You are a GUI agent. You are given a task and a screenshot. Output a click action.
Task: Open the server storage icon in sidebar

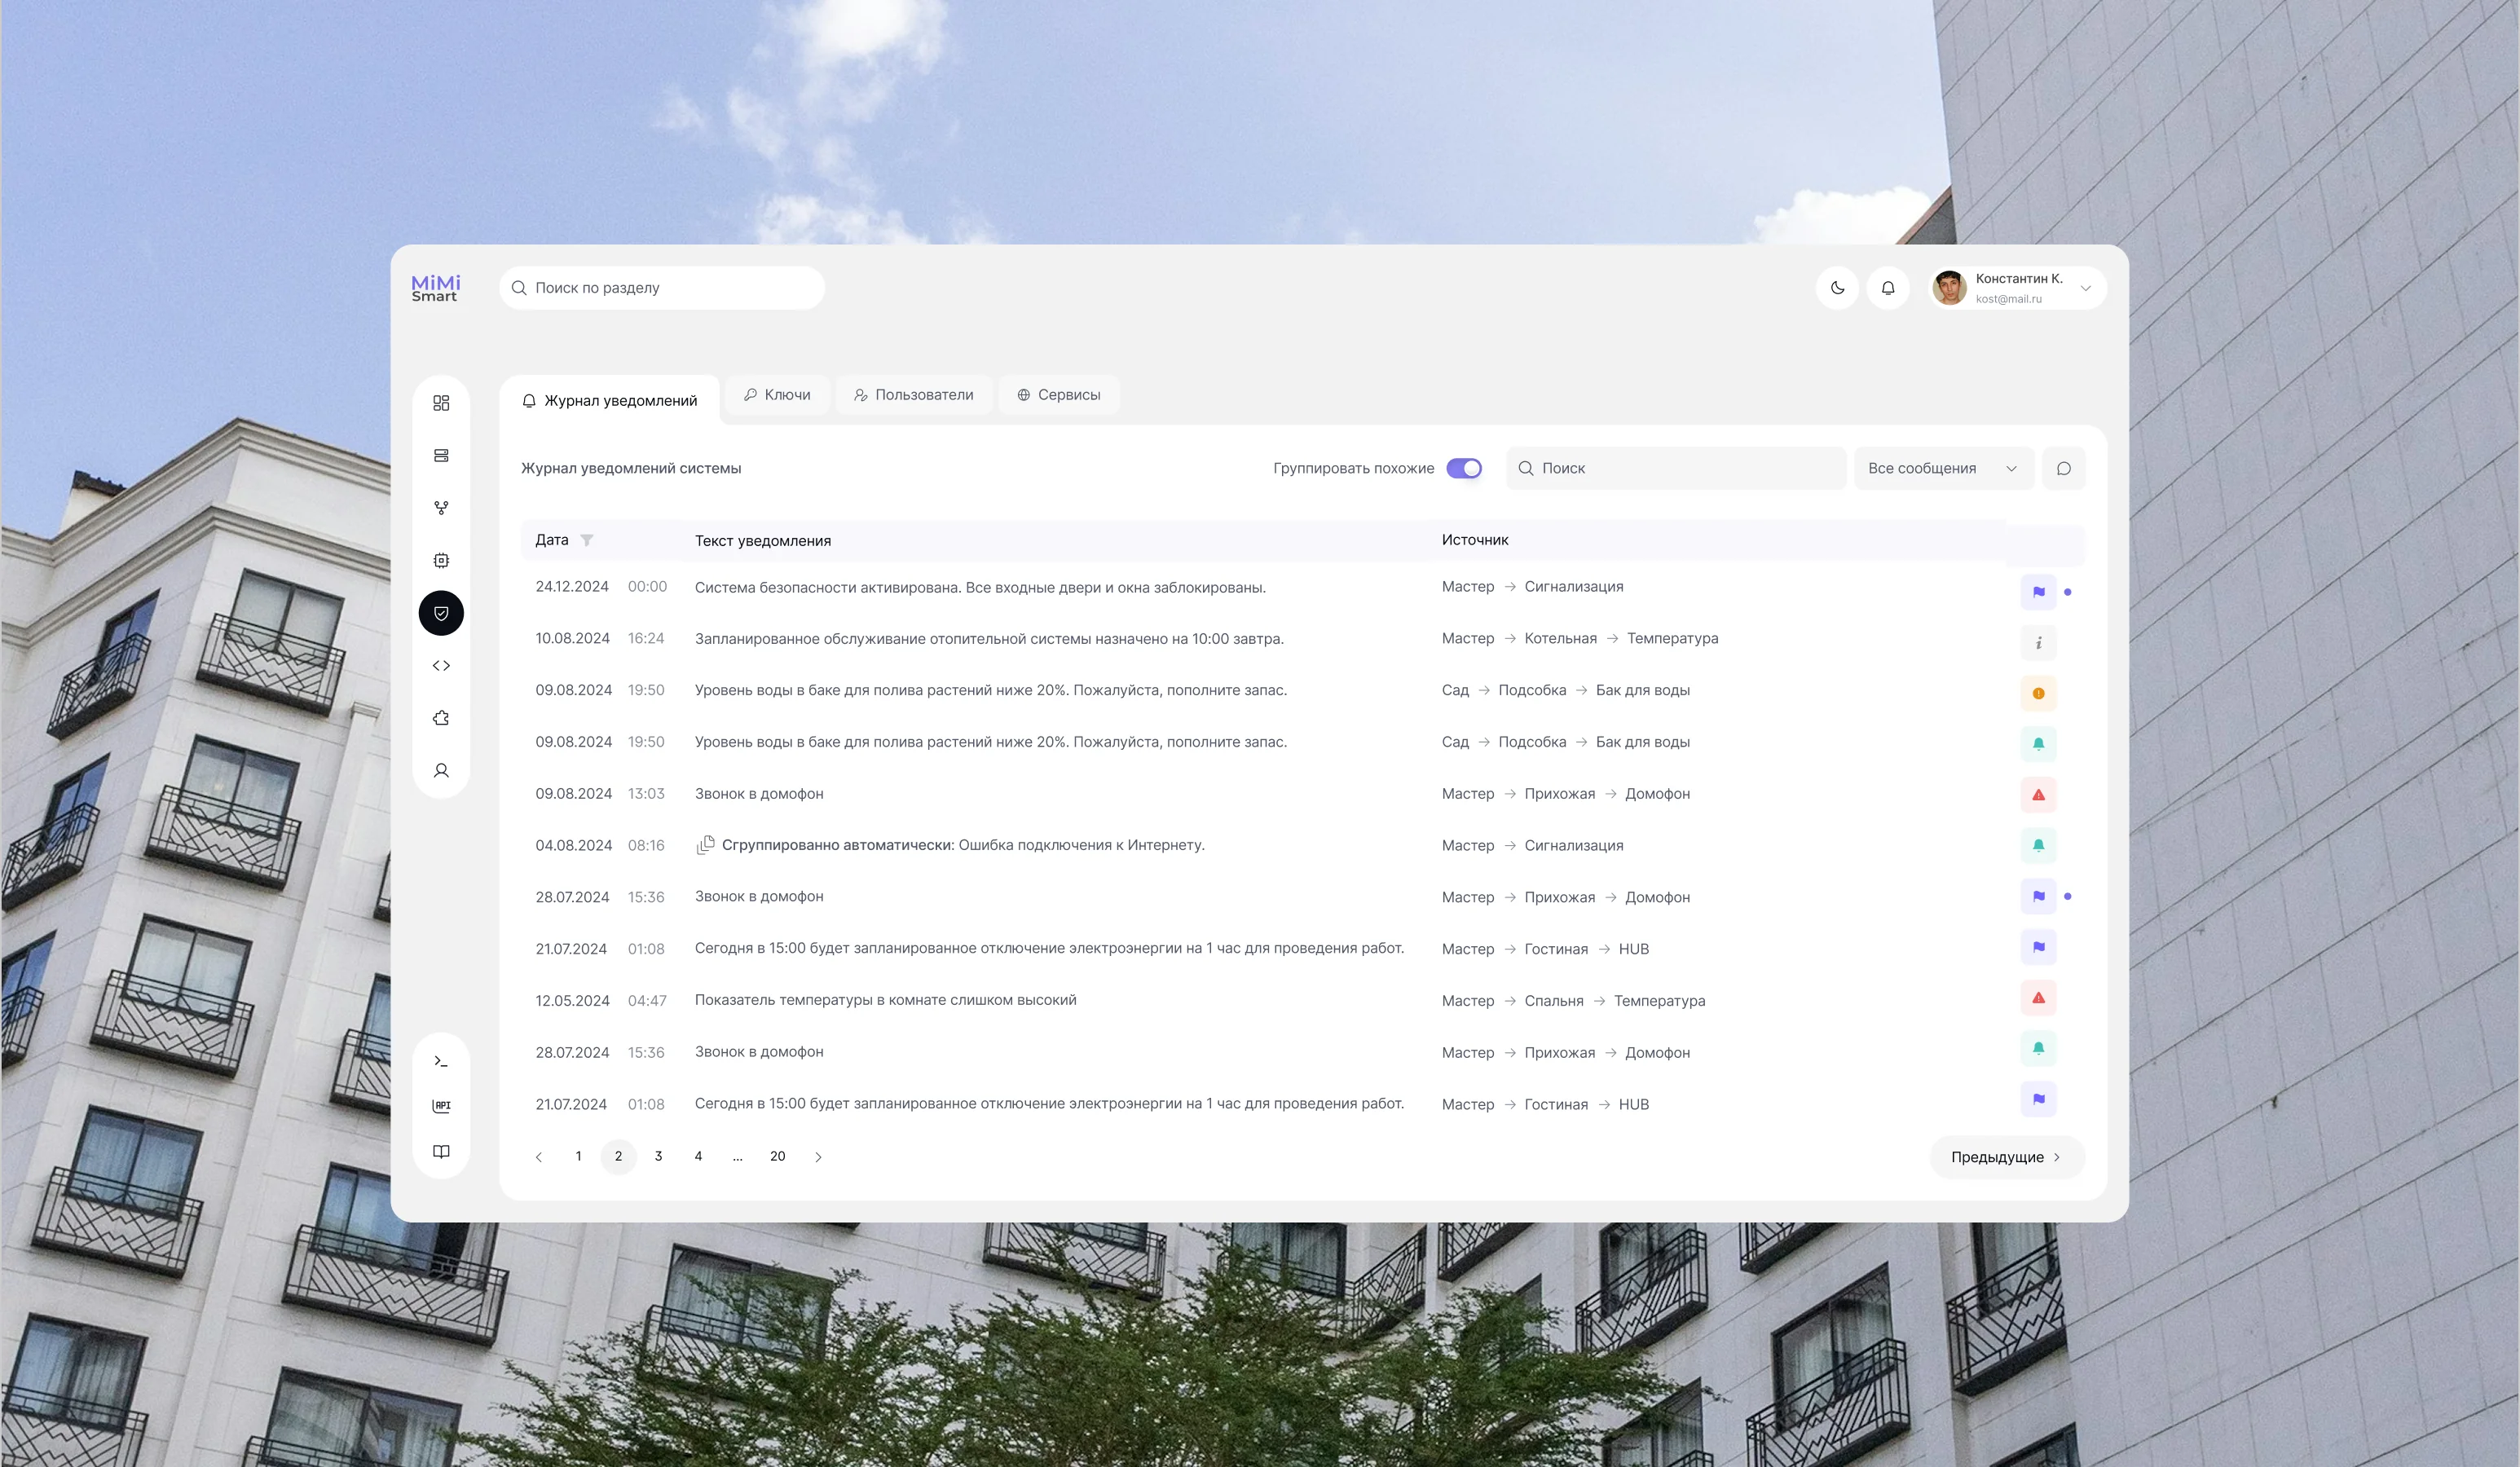click(x=441, y=456)
